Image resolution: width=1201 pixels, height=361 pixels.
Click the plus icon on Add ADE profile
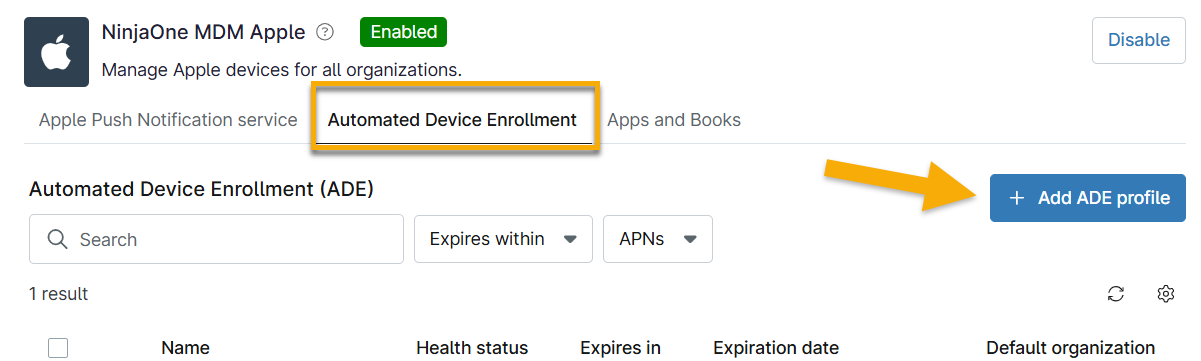click(1017, 198)
